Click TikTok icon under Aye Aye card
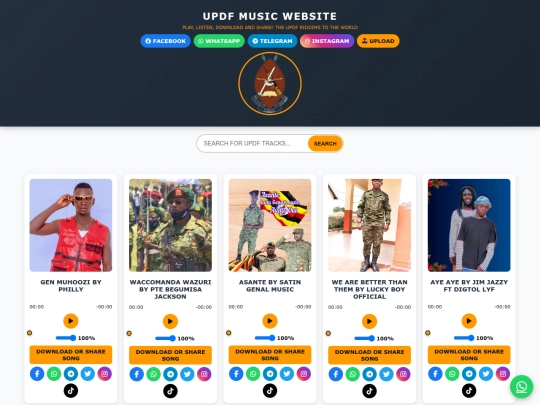The width and height of the screenshot is (540, 405). tap(469, 391)
